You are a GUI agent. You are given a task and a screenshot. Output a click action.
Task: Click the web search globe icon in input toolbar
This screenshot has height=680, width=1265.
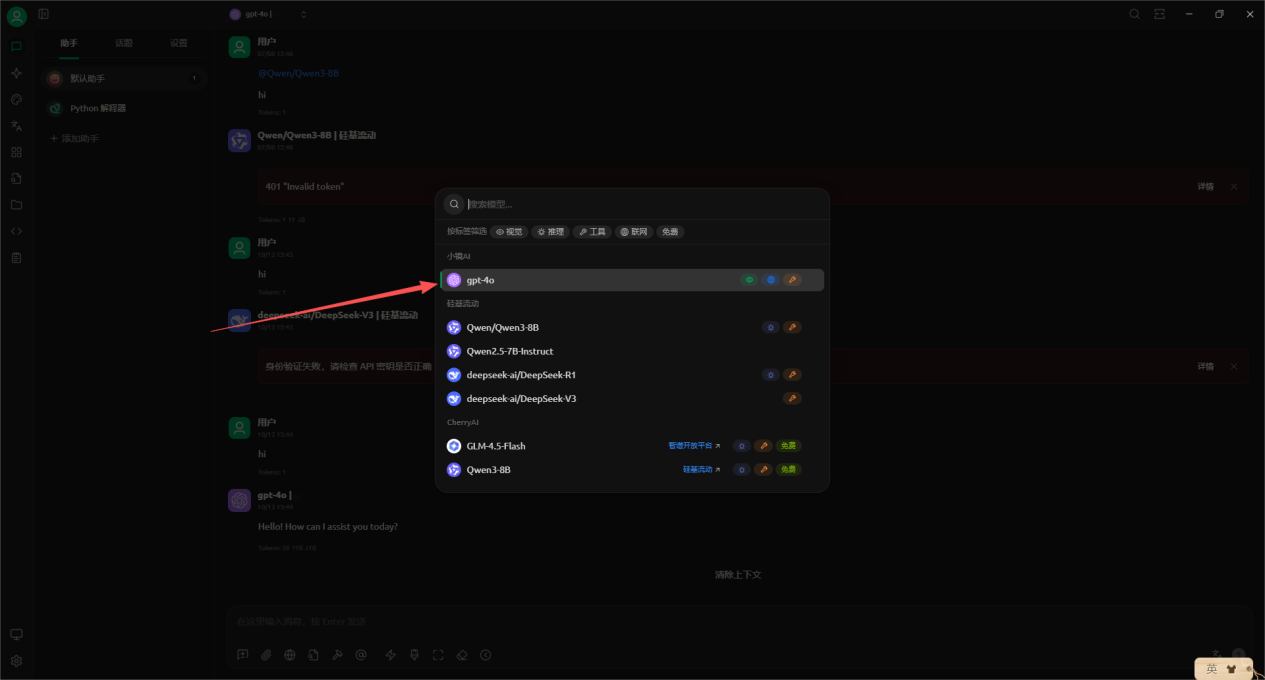(x=290, y=655)
